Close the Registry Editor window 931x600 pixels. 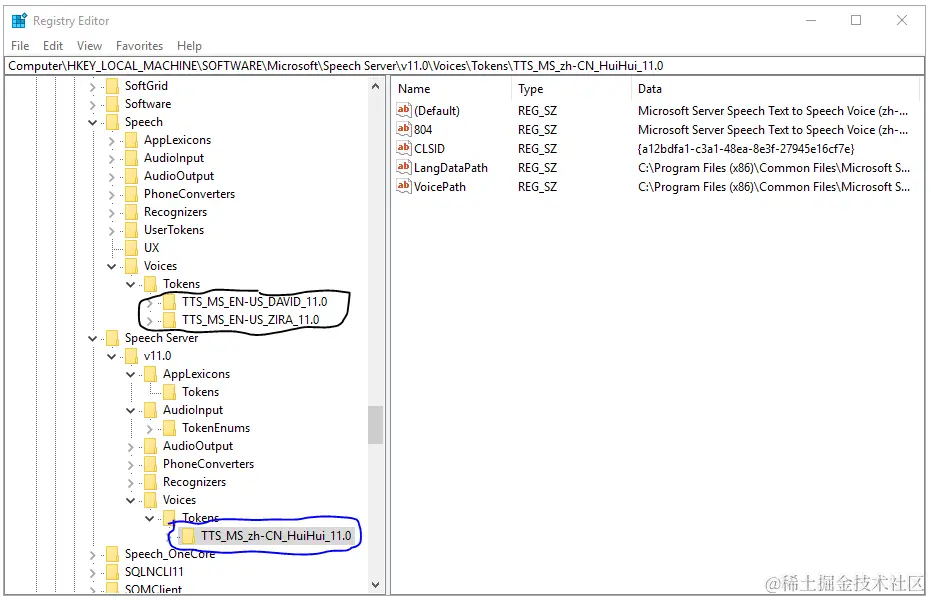pyautogui.click(x=902, y=20)
